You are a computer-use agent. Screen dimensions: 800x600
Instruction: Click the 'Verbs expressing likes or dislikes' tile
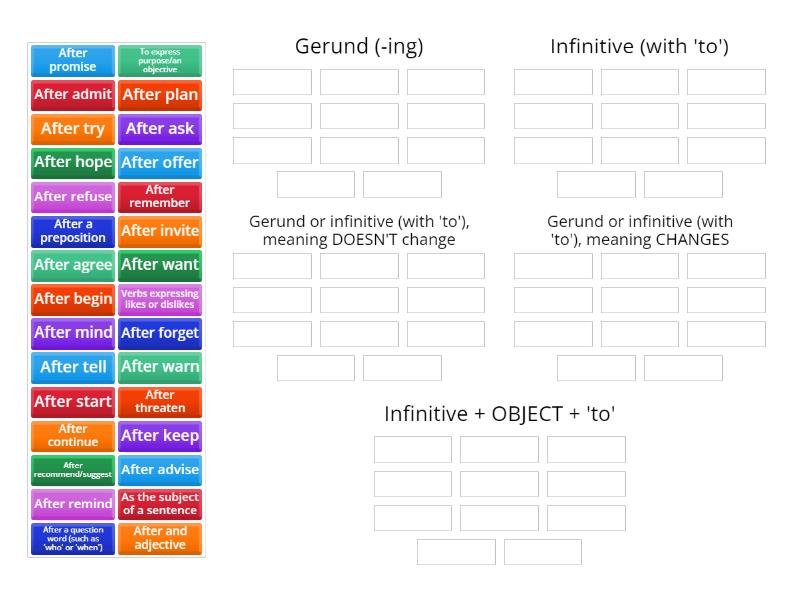coord(160,299)
